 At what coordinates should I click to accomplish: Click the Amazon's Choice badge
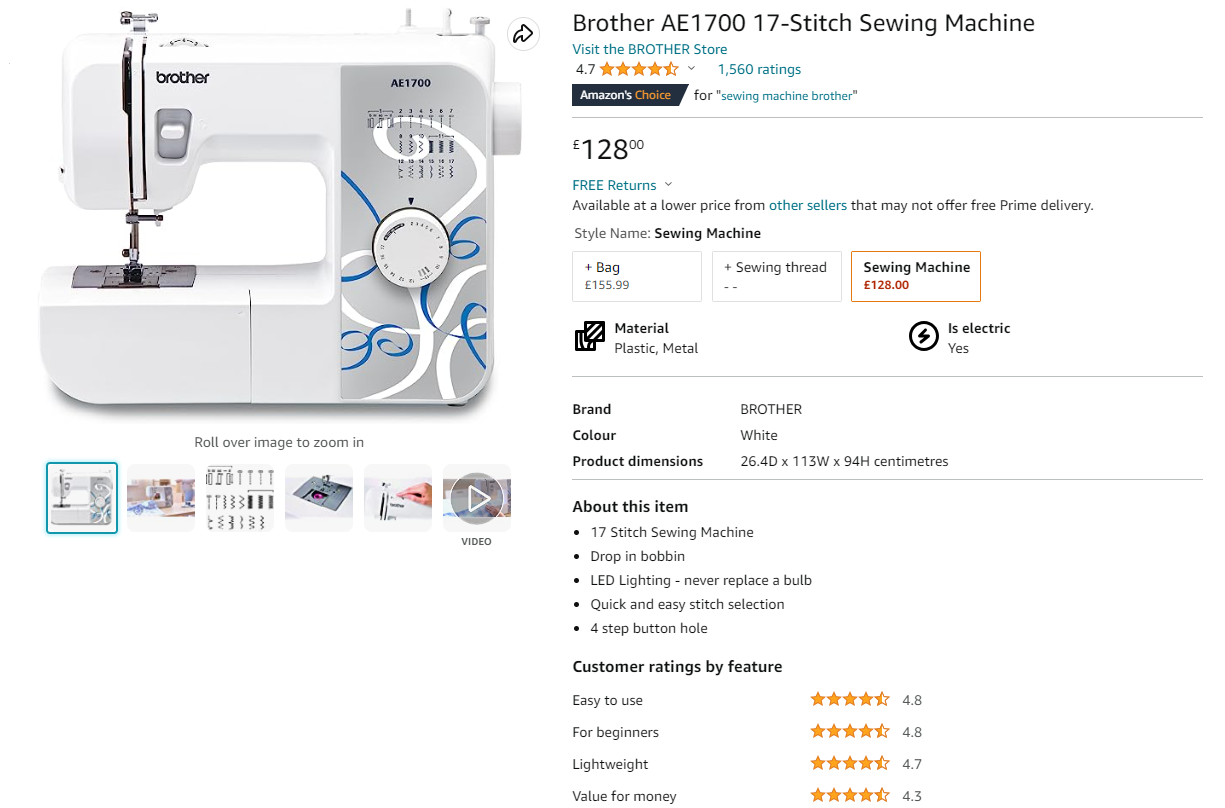630,95
